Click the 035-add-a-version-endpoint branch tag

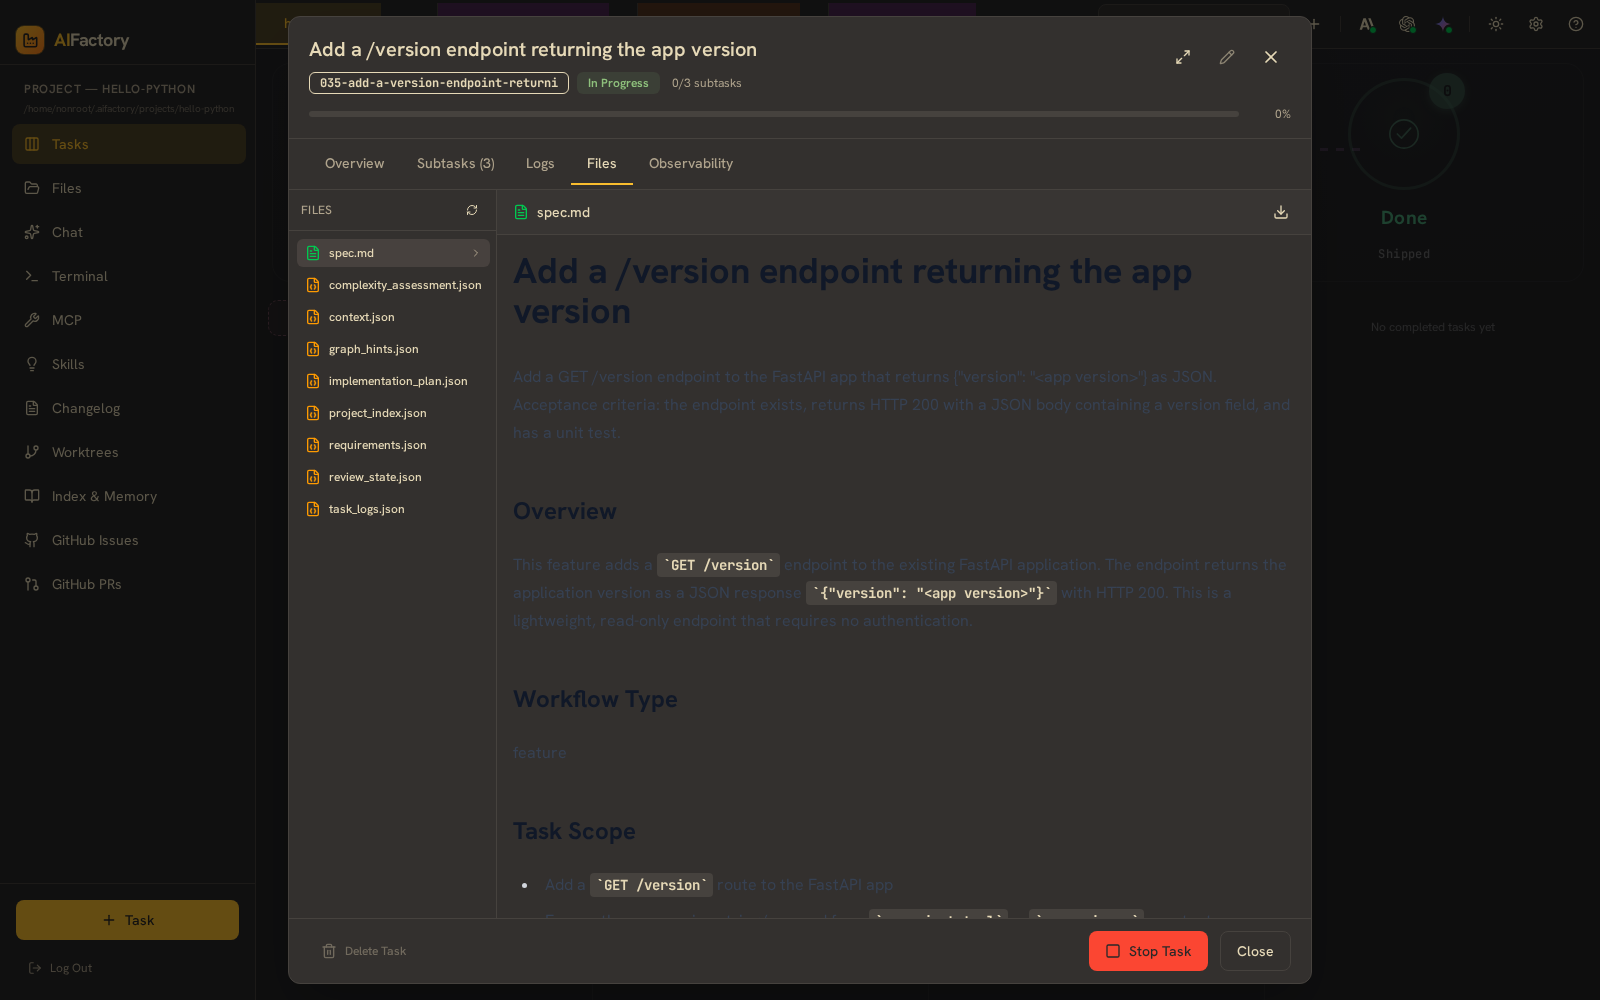click(x=439, y=83)
